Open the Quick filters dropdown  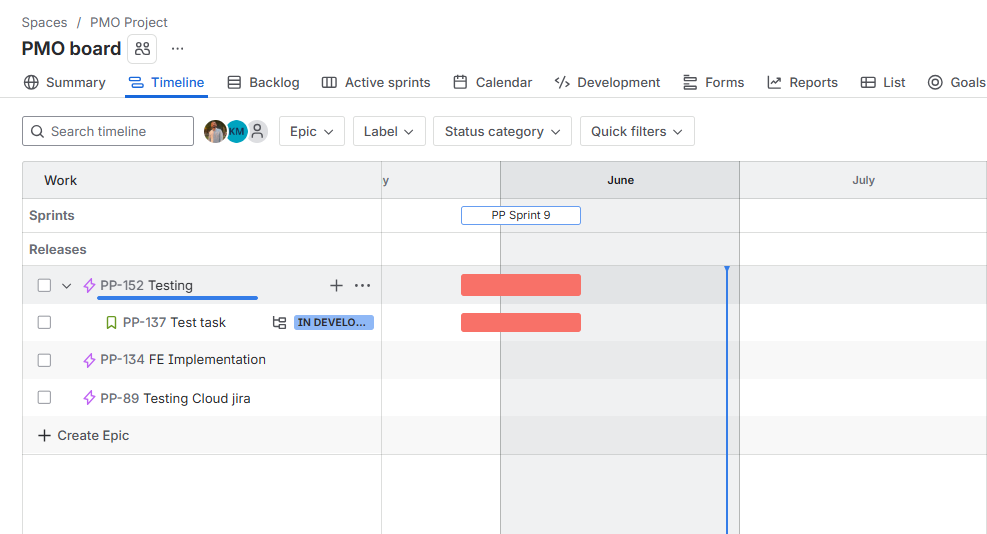pyautogui.click(x=637, y=131)
